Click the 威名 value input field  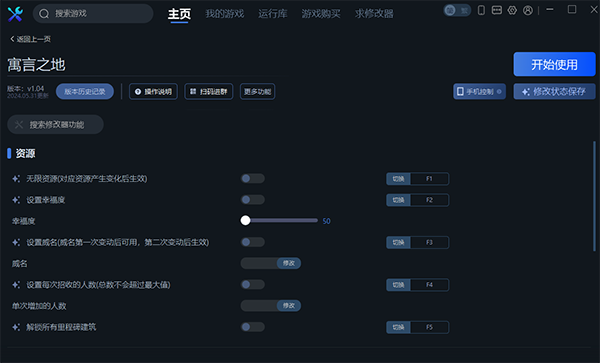[259, 263]
